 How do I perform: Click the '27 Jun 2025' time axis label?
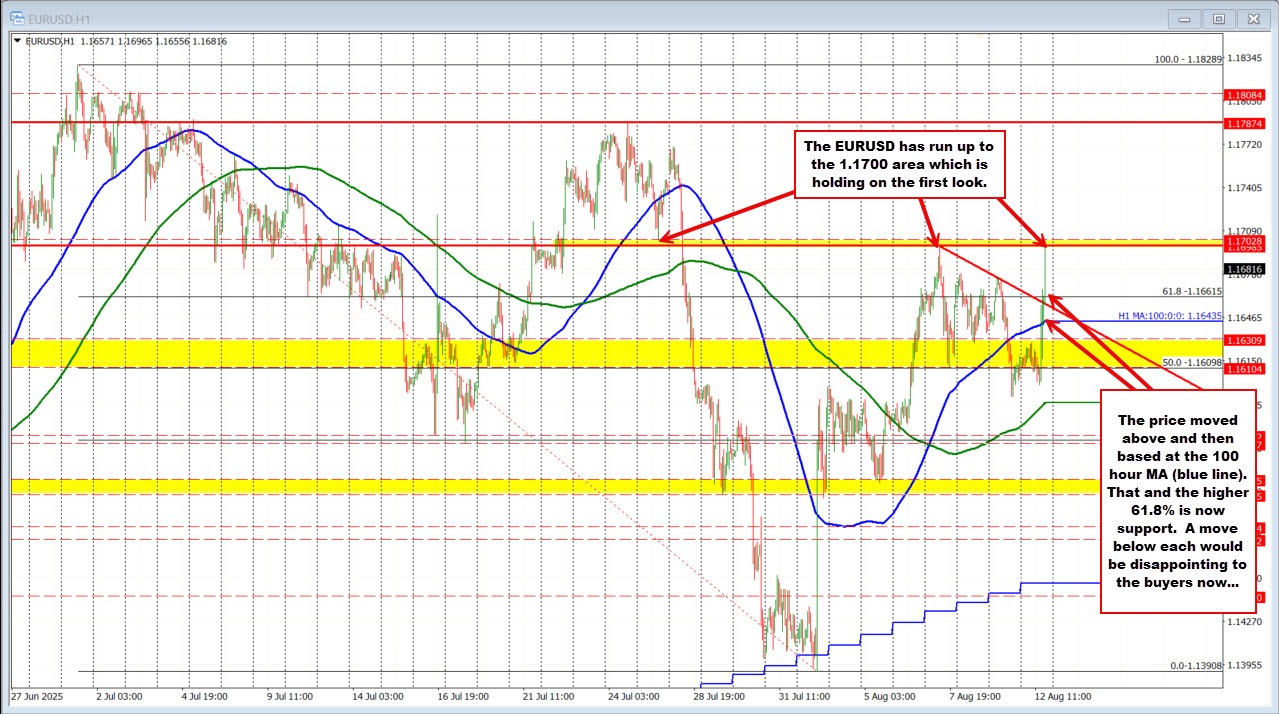pos(38,694)
